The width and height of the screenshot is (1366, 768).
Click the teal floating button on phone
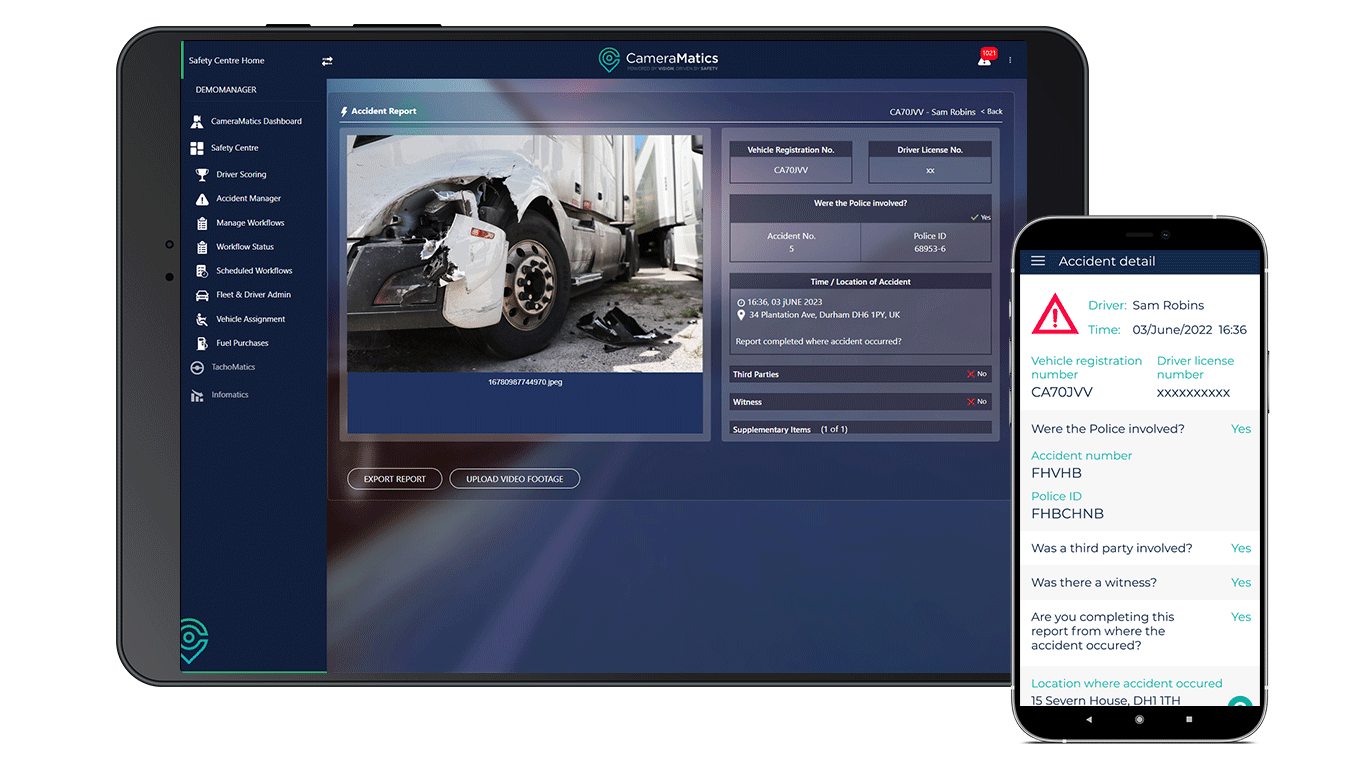[1240, 702]
